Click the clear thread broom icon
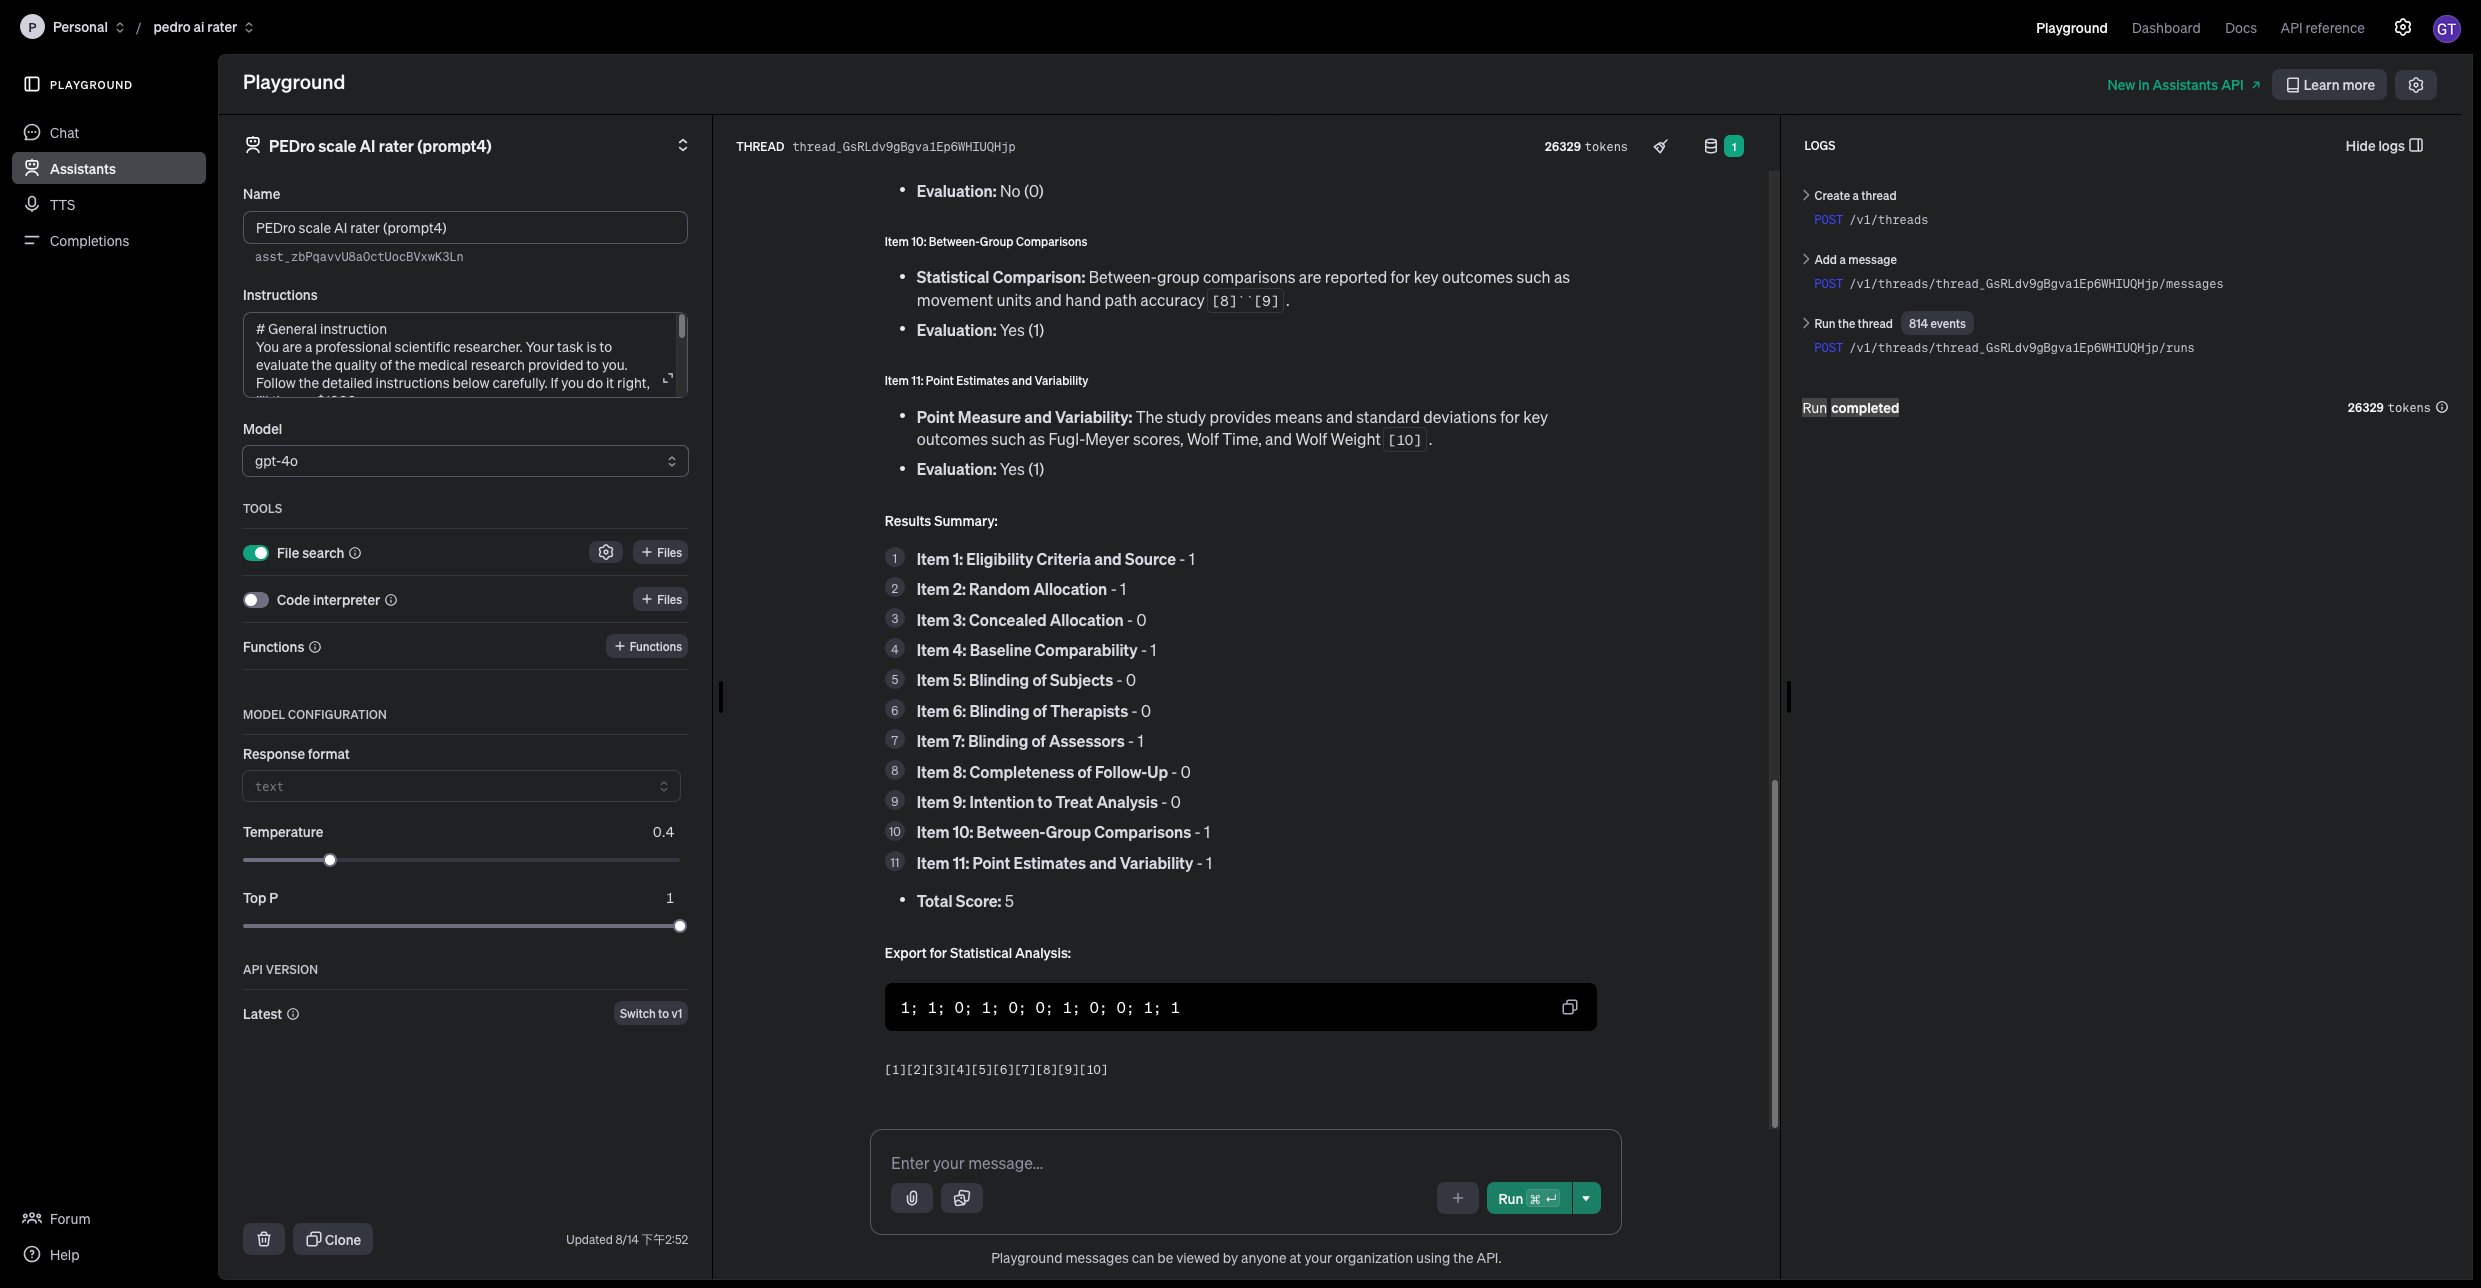Viewport: 2481px width, 1288px height. pos(1660,146)
